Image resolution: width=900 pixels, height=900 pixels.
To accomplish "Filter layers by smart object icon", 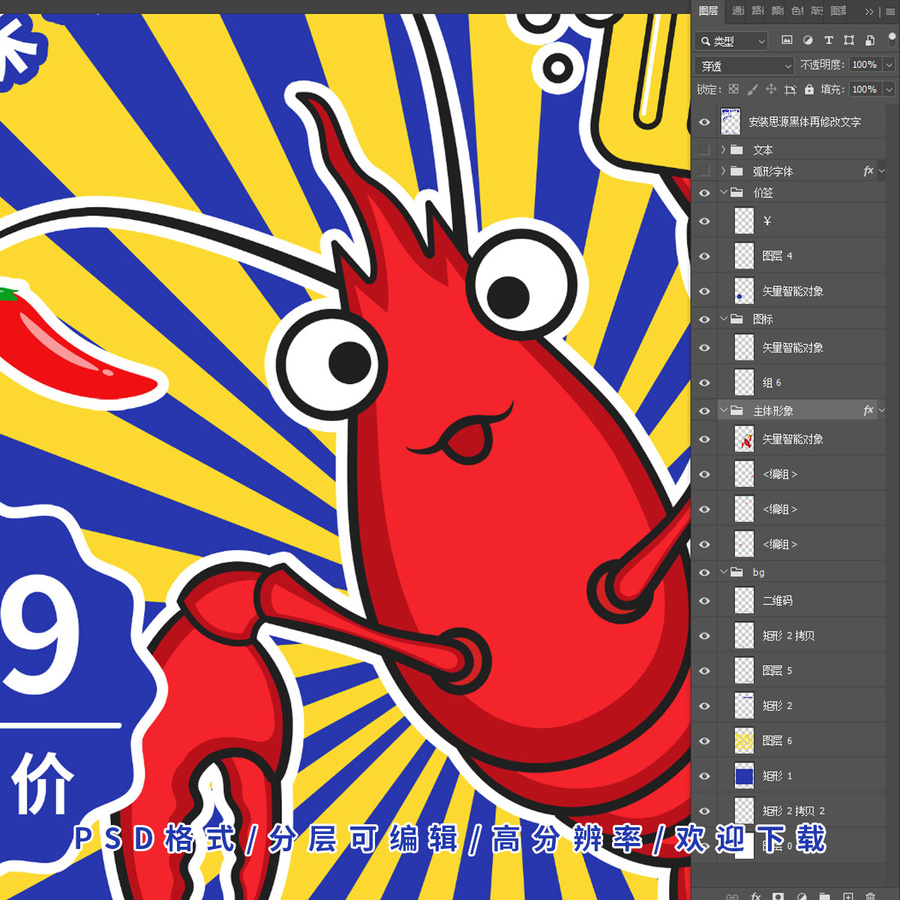I will pos(870,40).
